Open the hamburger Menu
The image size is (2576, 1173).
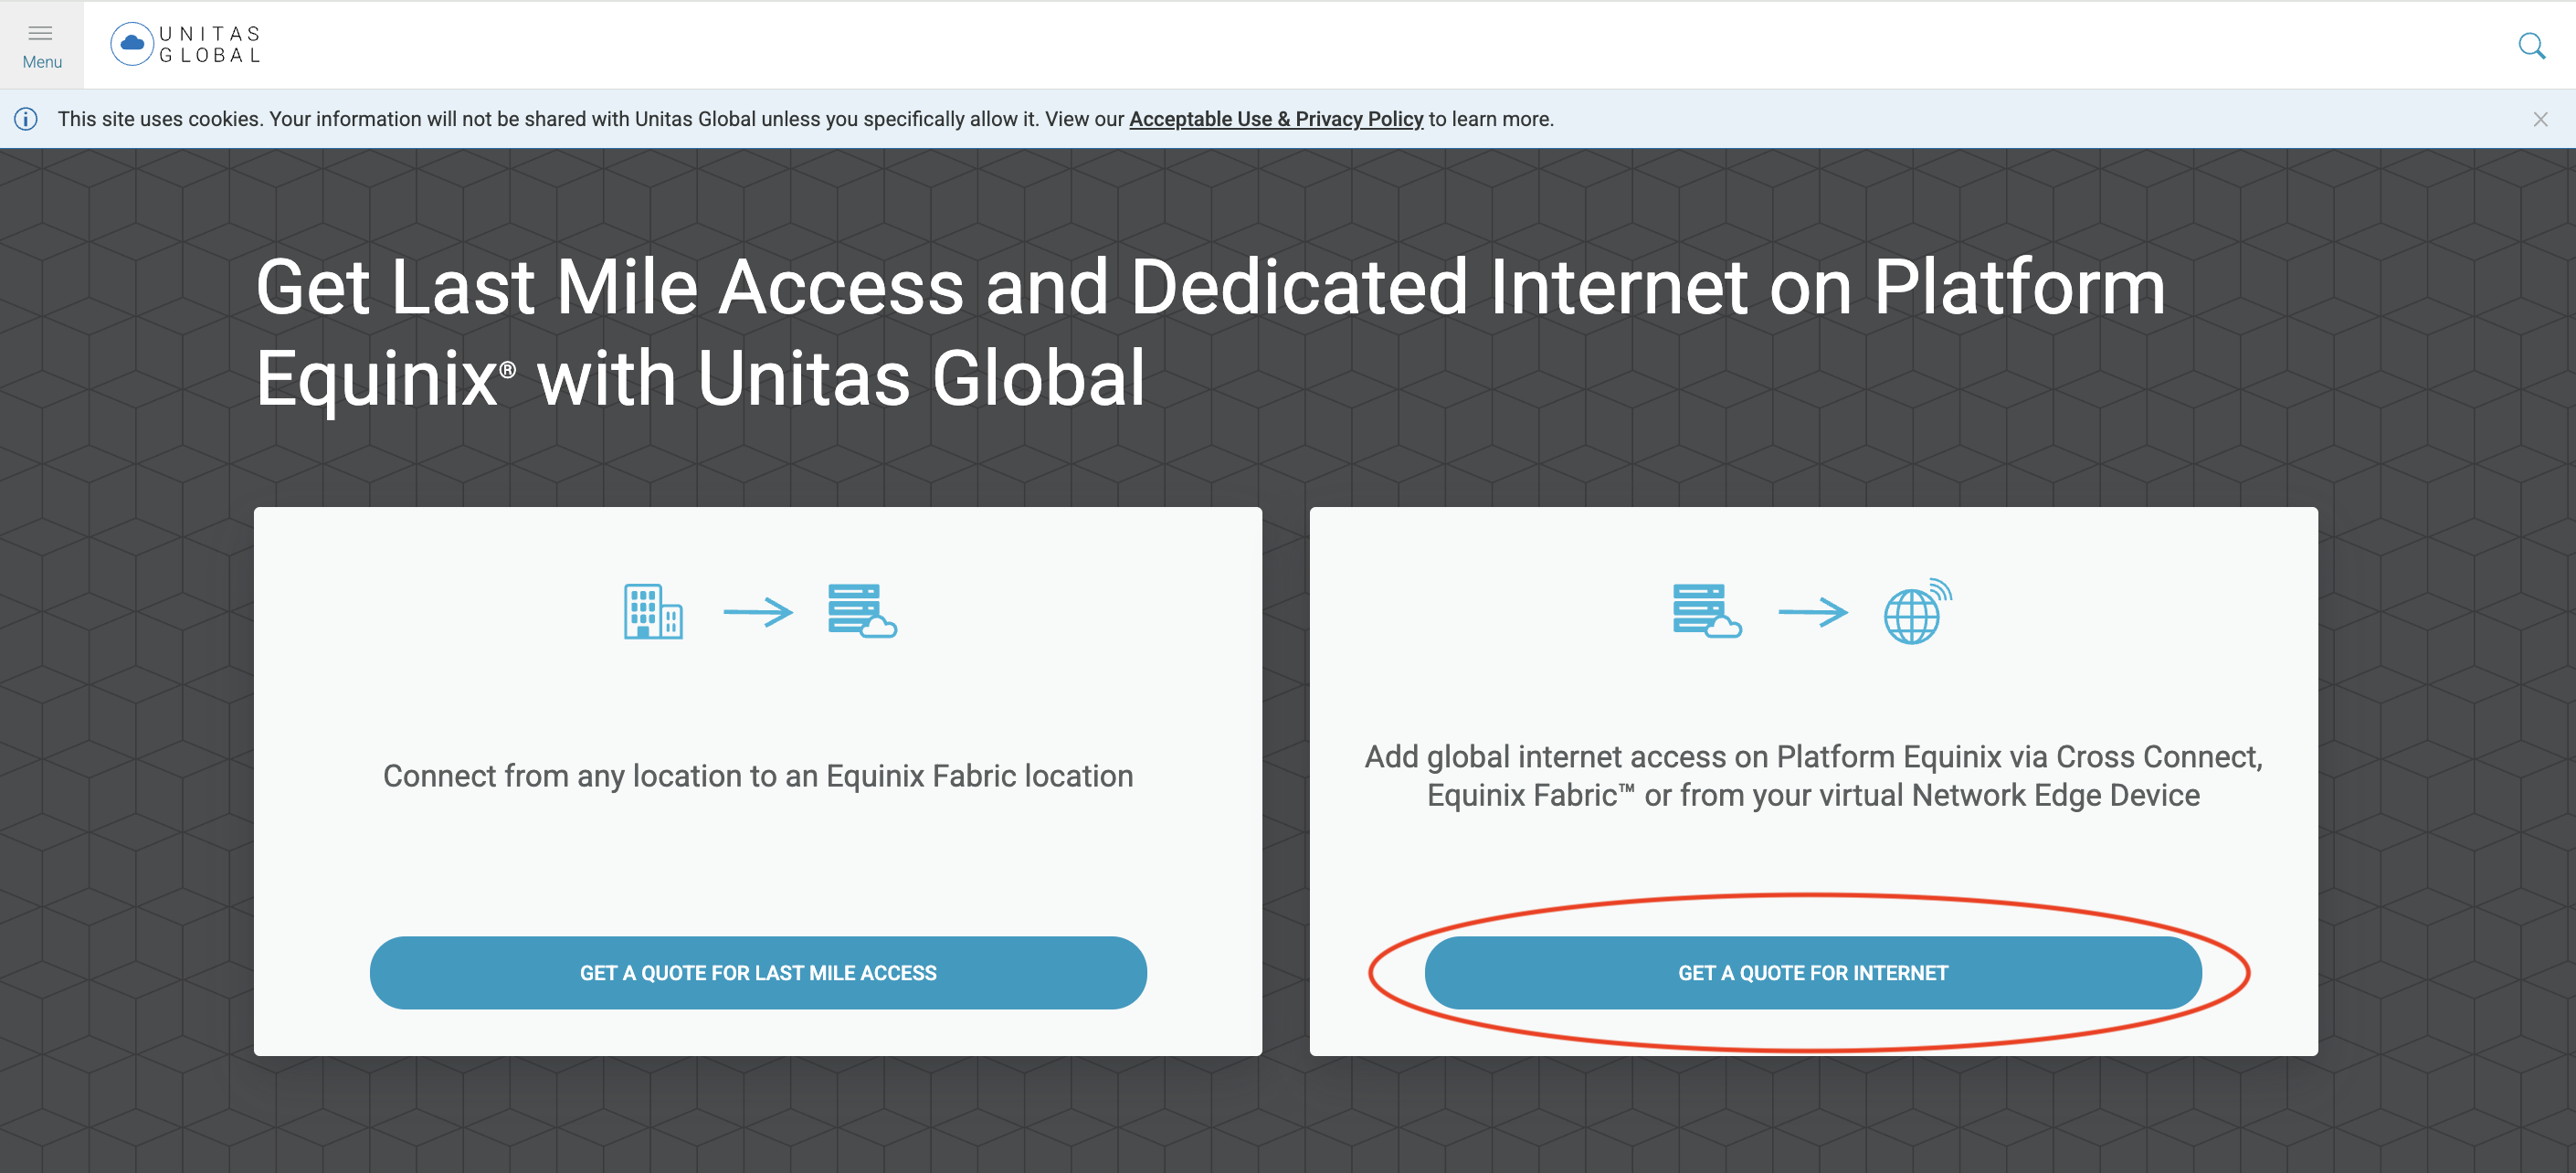click(42, 45)
